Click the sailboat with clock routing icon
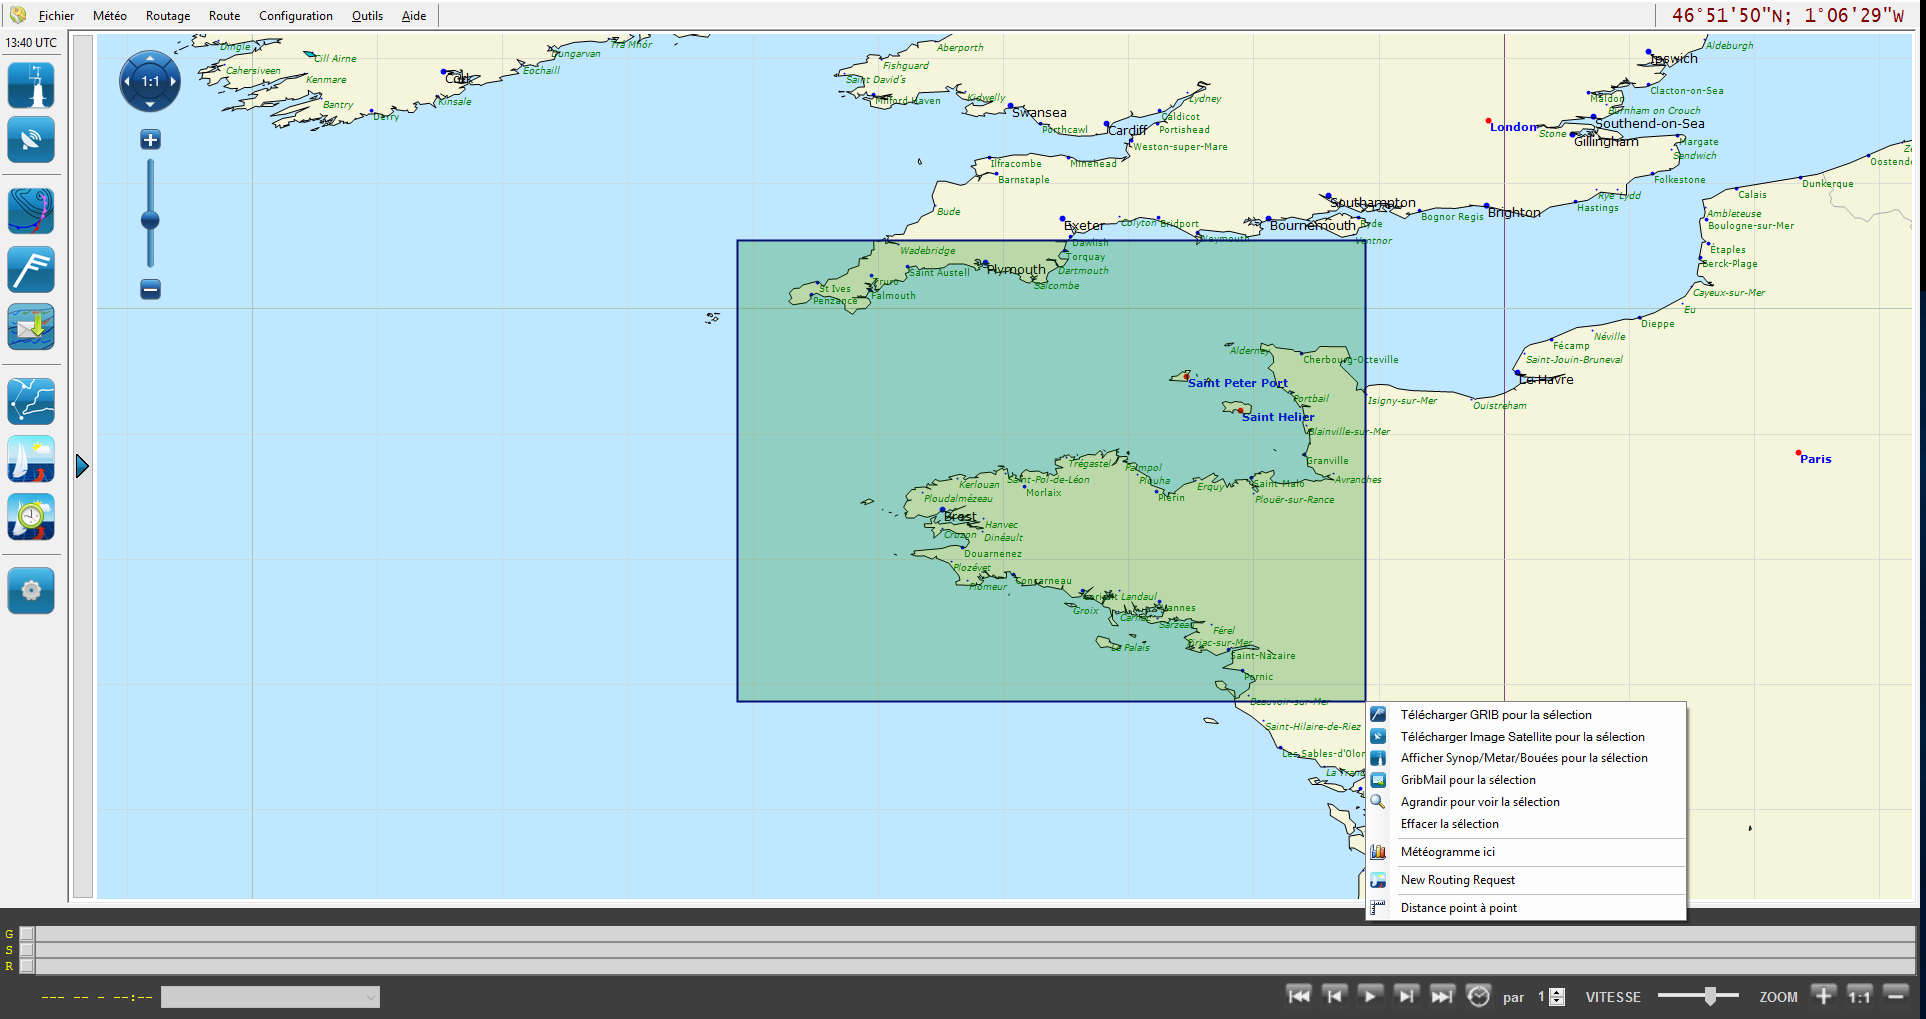The width and height of the screenshot is (1926, 1019). [x=31, y=517]
